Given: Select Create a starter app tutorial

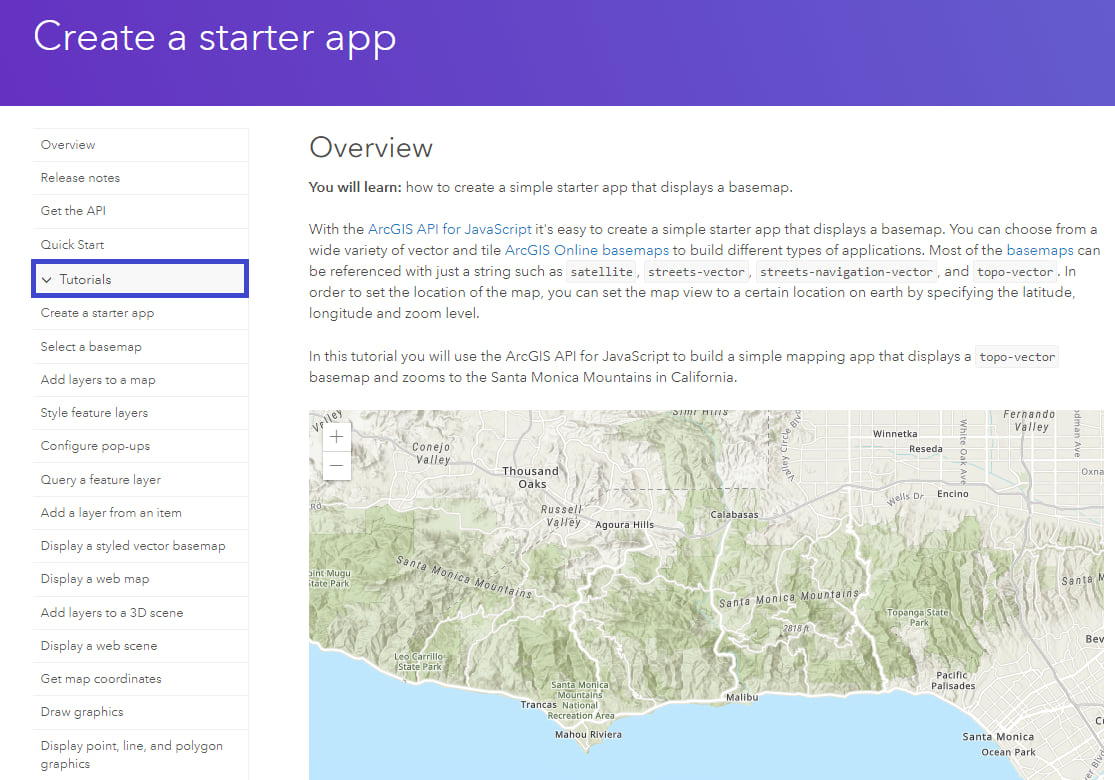Looking at the screenshot, I should [x=97, y=313].
